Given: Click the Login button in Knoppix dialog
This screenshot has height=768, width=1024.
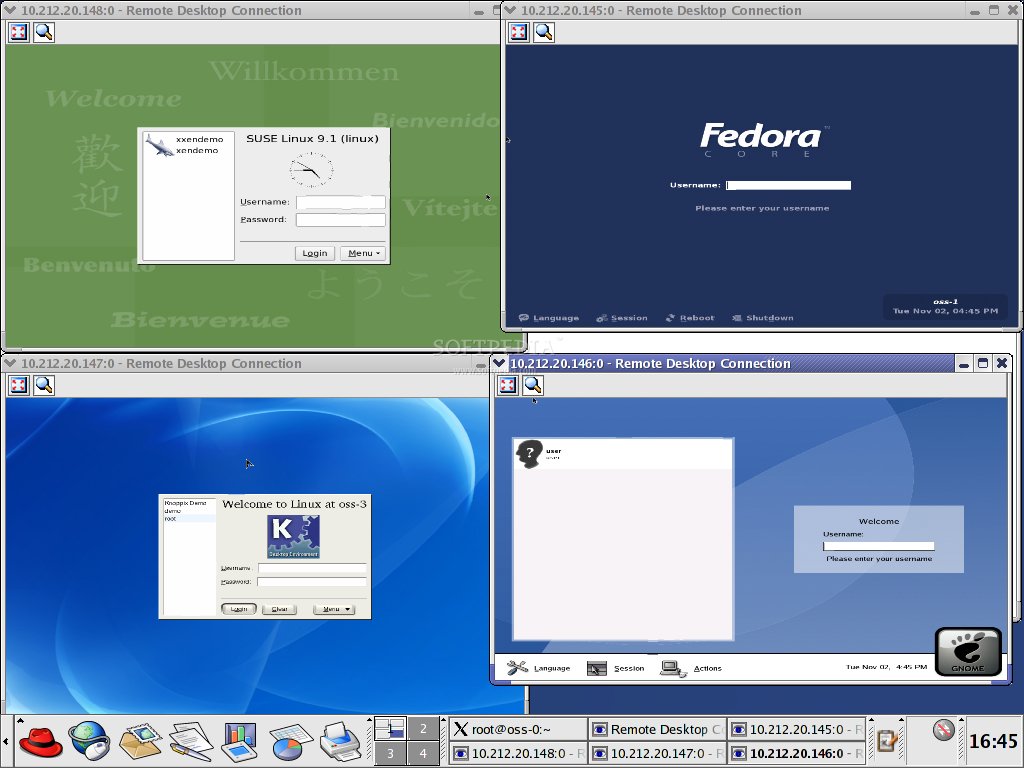Looking at the screenshot, I should click(239, 609).
